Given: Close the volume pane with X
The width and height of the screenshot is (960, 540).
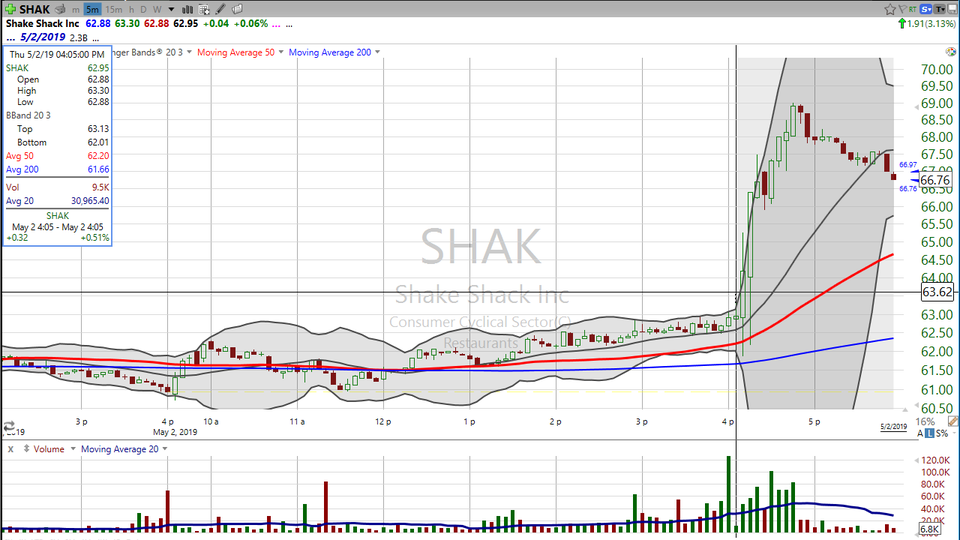Looking at the screenshot, I should coord(10,449).
